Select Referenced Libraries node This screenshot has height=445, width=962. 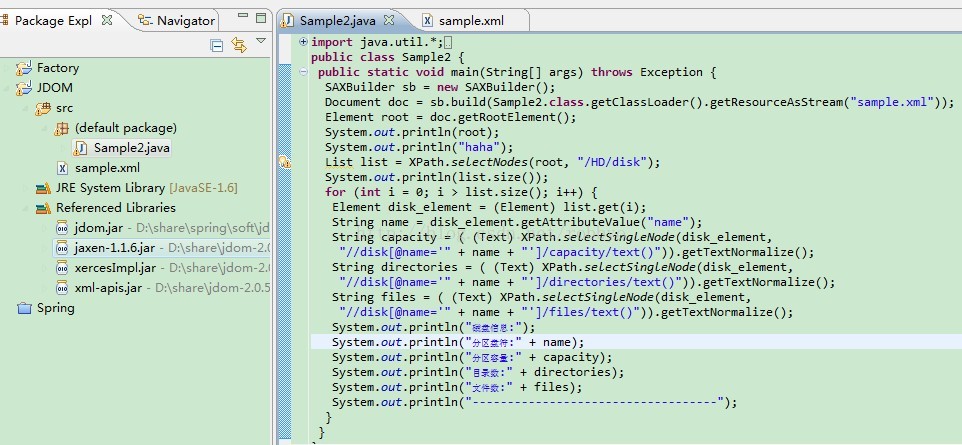click(116, 207)
